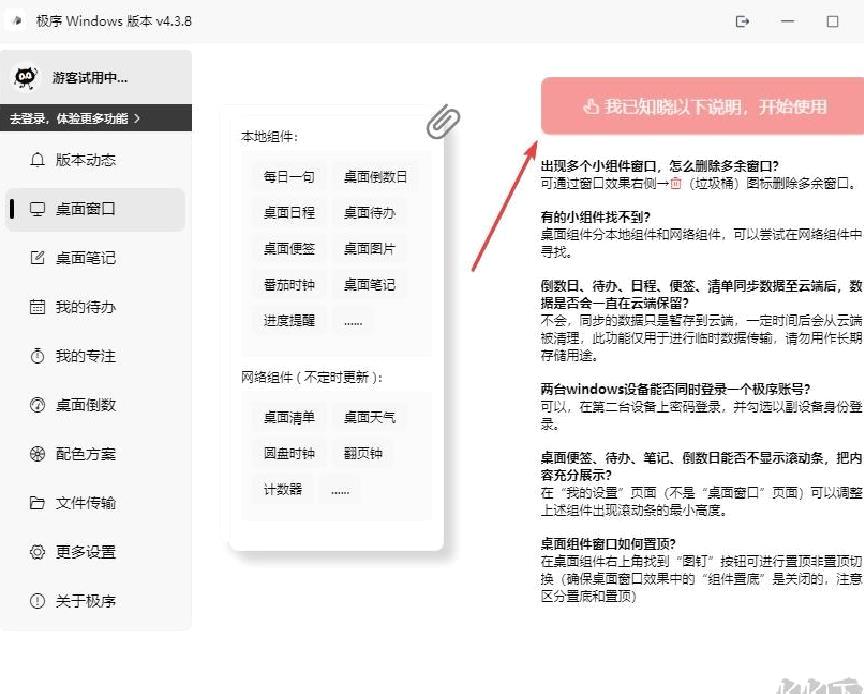The width and height of the screenshot is (864, 694).
Task: Minimize the 极序 window
Action: pyautogui.click(x=787, y=21)
